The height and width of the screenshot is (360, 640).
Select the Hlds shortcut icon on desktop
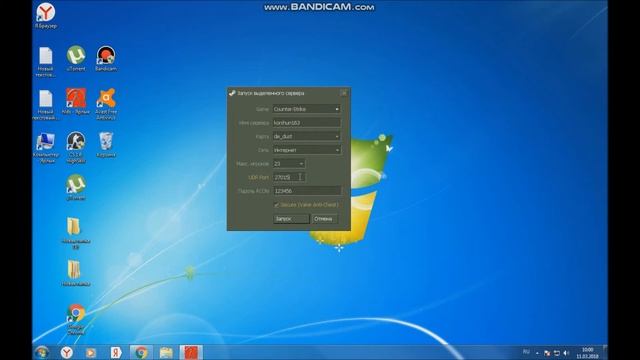76,101
